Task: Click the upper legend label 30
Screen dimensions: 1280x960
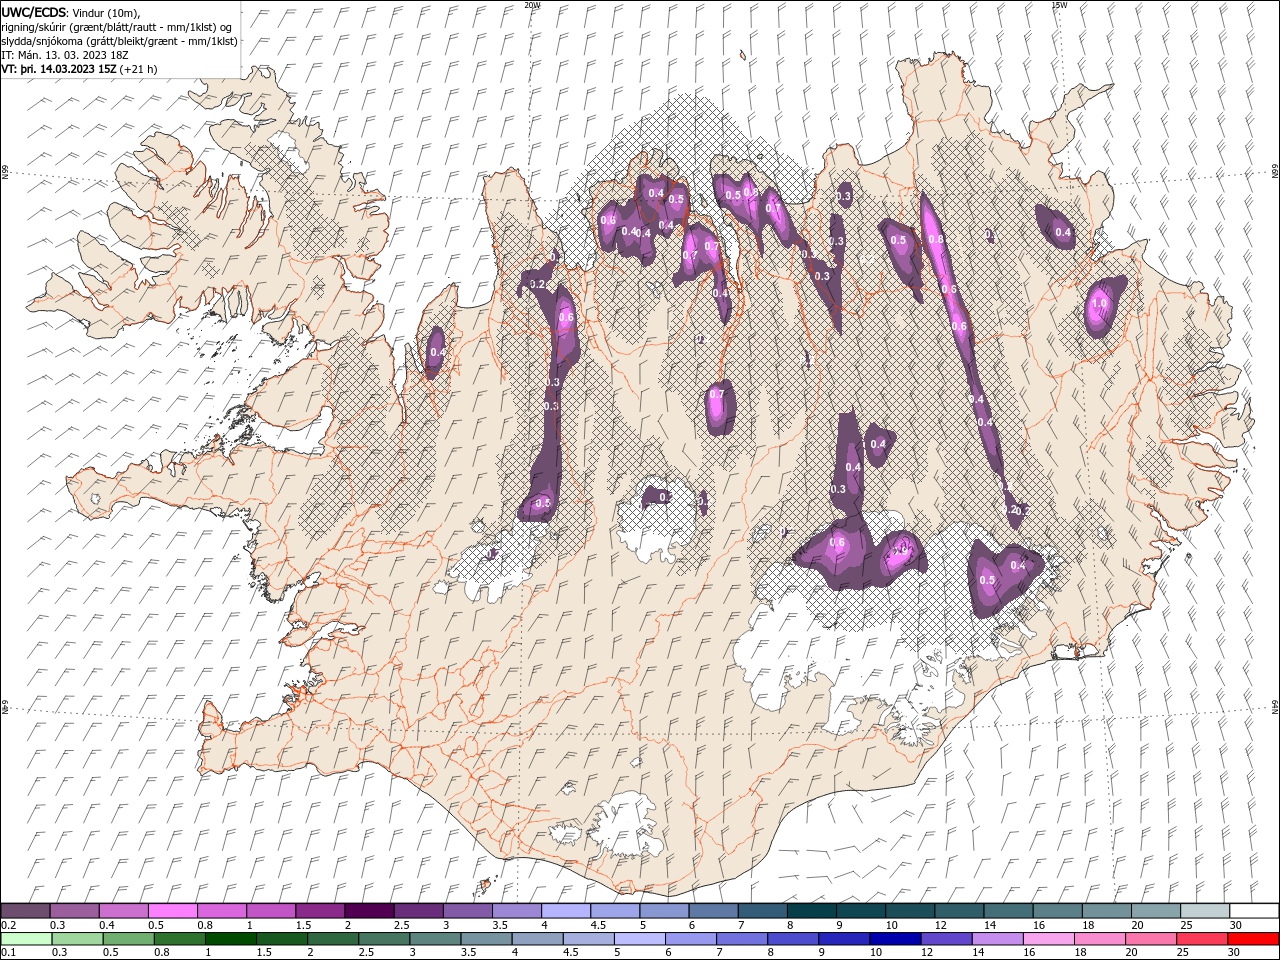Action: [x=1235, y=925]
